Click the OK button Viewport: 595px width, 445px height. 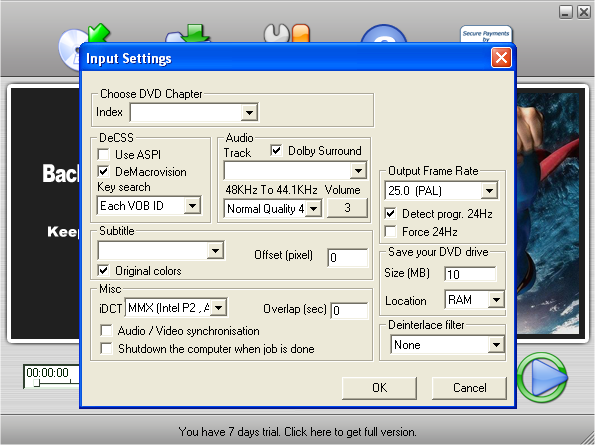click(x=379, y=388)
